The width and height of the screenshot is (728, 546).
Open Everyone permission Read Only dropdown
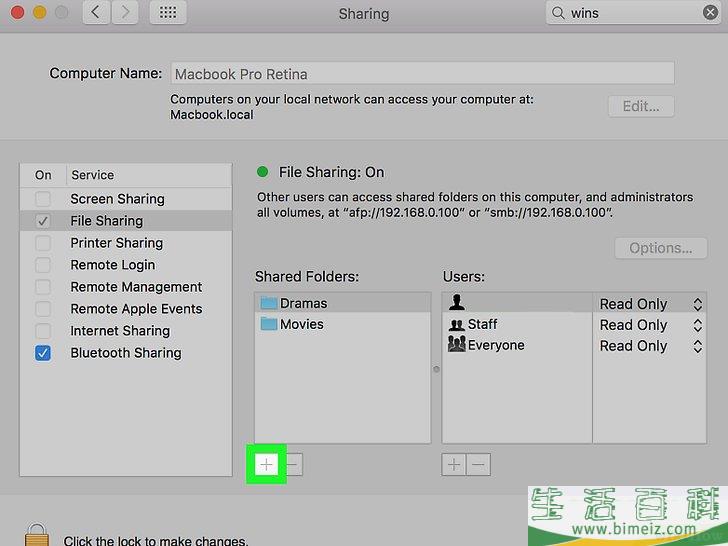pyautogui.click(x=650, y=346)
